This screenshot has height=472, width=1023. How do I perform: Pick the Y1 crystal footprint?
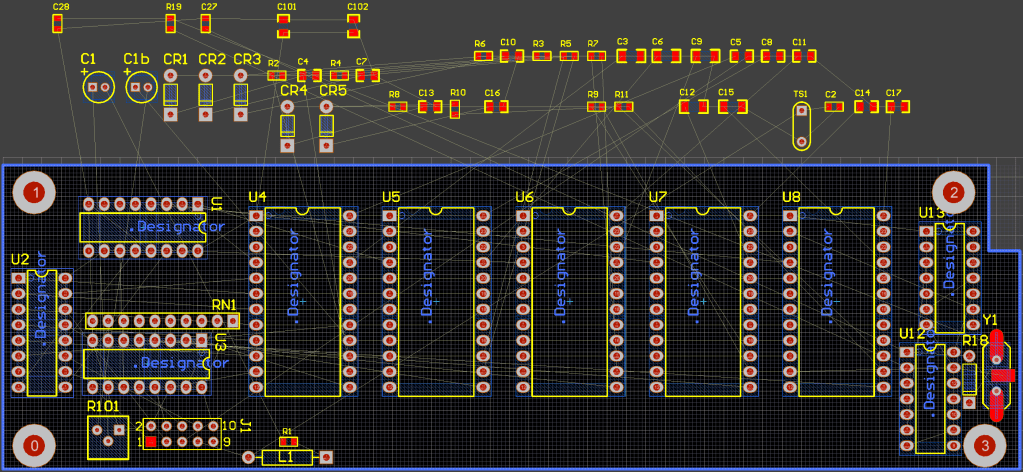(x=997, y=380)
